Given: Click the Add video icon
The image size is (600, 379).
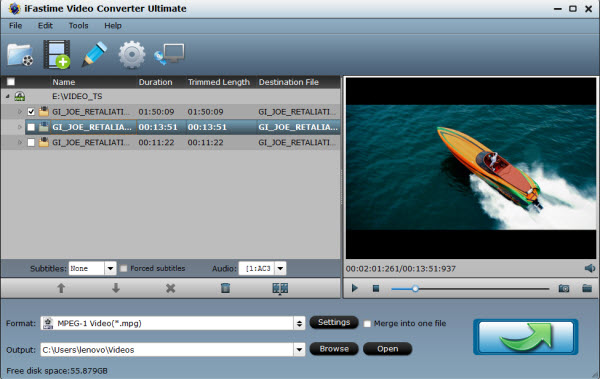Looking at the screenshot, I should pos(57,54).
